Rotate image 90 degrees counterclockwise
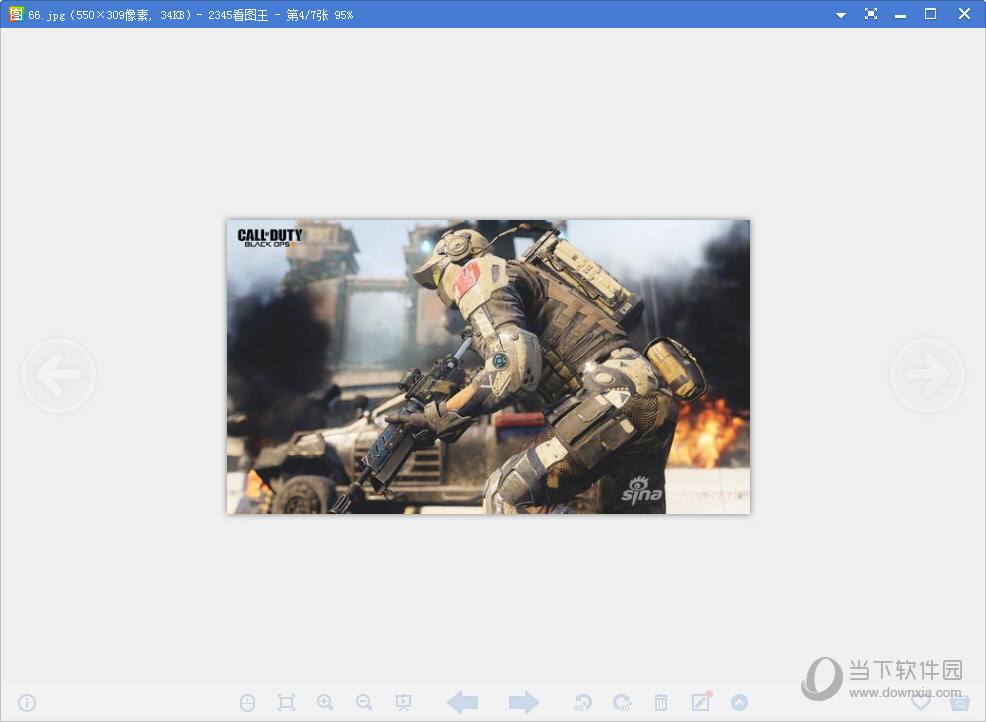The width and height of the screenshot is (986, 722). (x=583, y=703)
